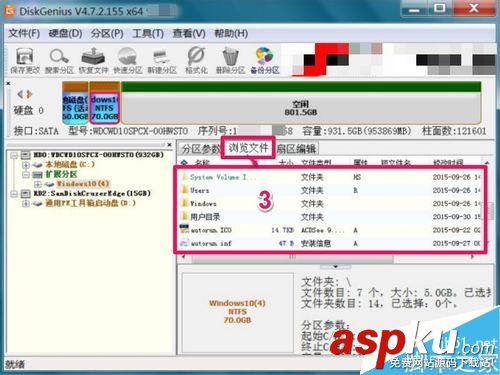Click the autorun.inf file icon
The image size is (500, 375).
coord(184,243)
